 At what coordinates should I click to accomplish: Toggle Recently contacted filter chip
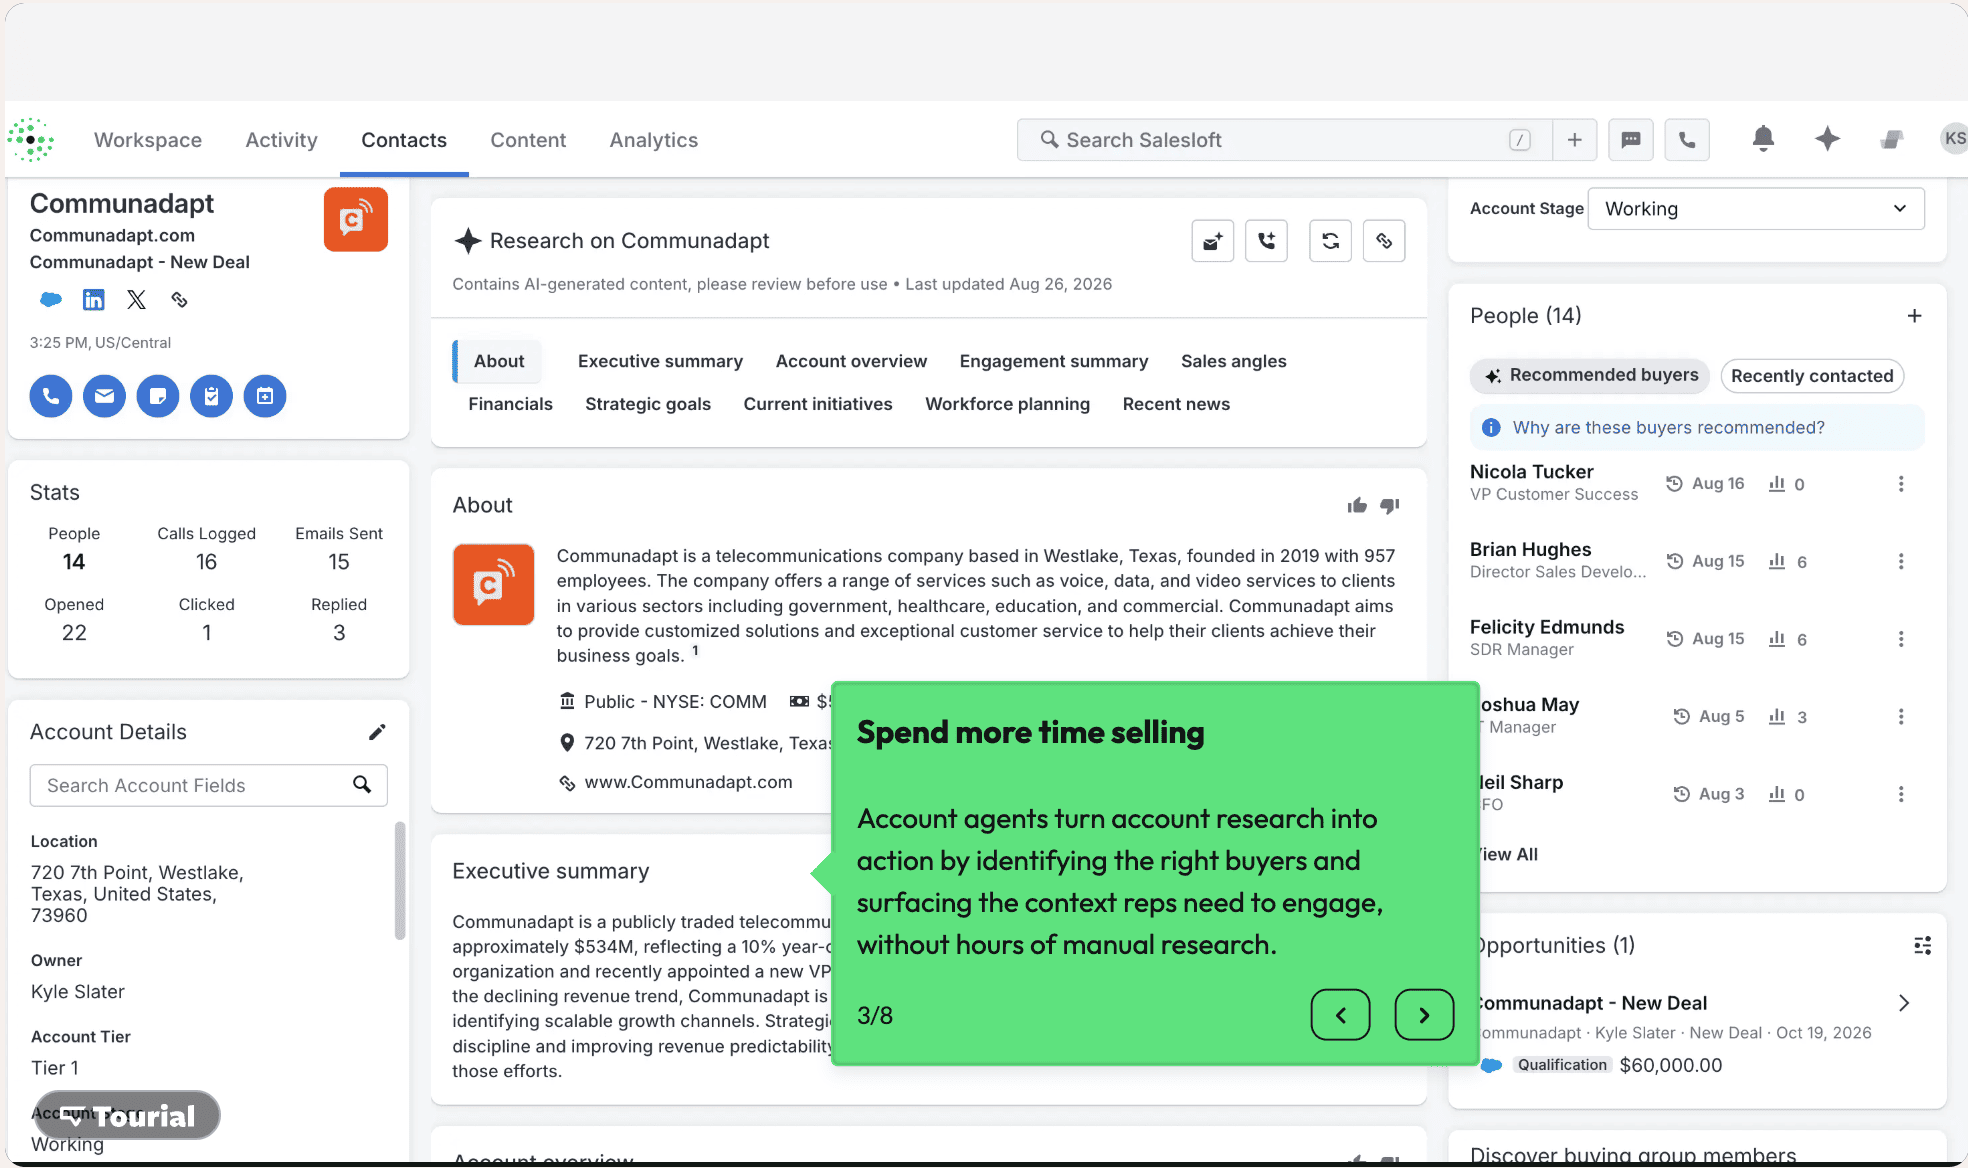[1812, 376]
